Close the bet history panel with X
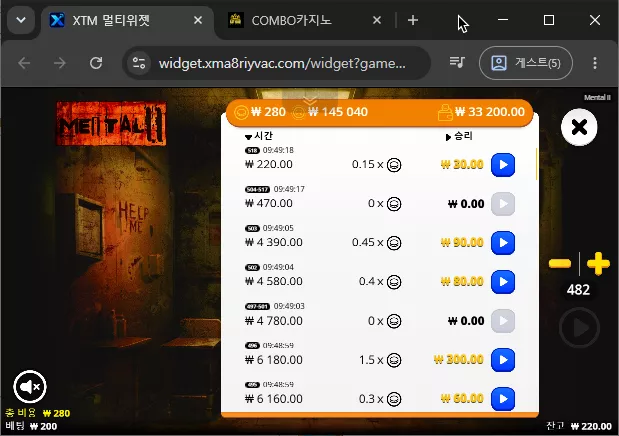619x436 pixels. click(579, 127)
